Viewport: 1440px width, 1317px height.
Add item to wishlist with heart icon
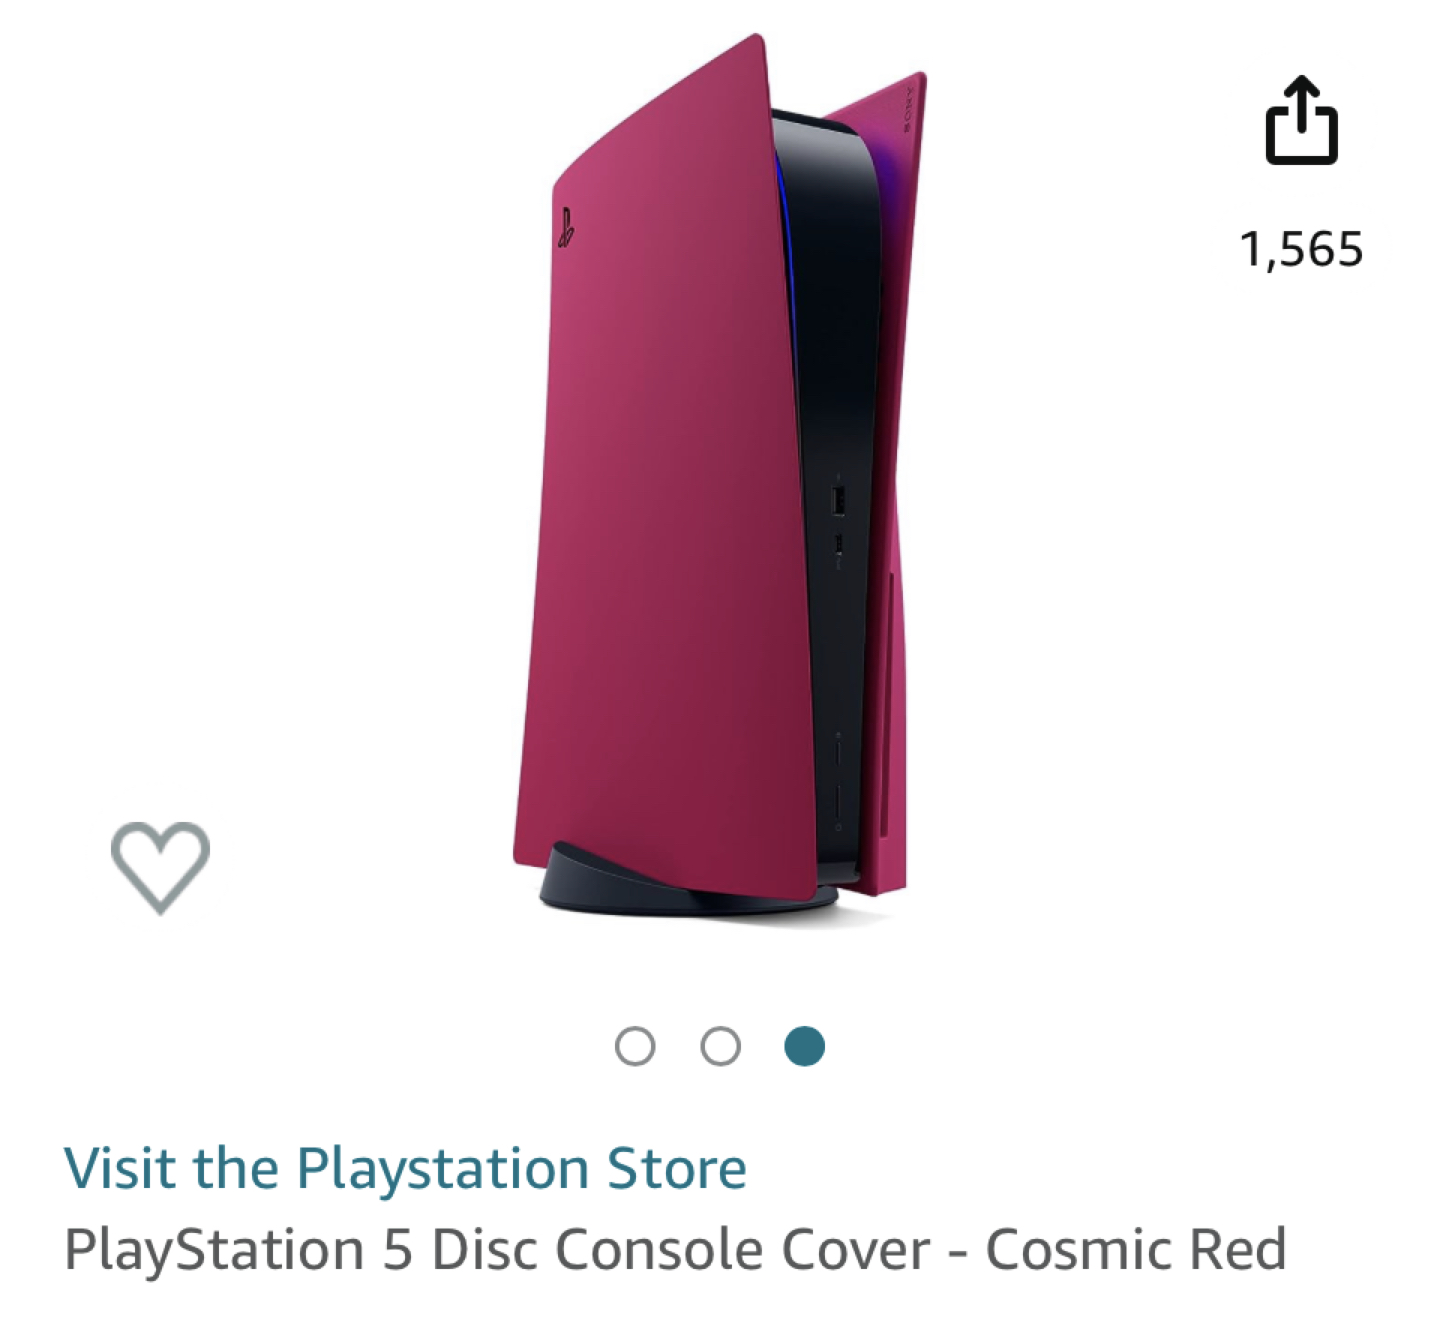click(x=160, y=867)
